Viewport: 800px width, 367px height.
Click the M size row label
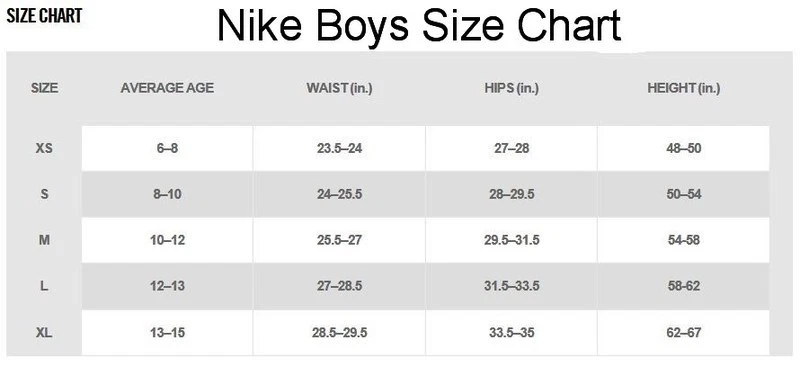(x=44, y=240)
